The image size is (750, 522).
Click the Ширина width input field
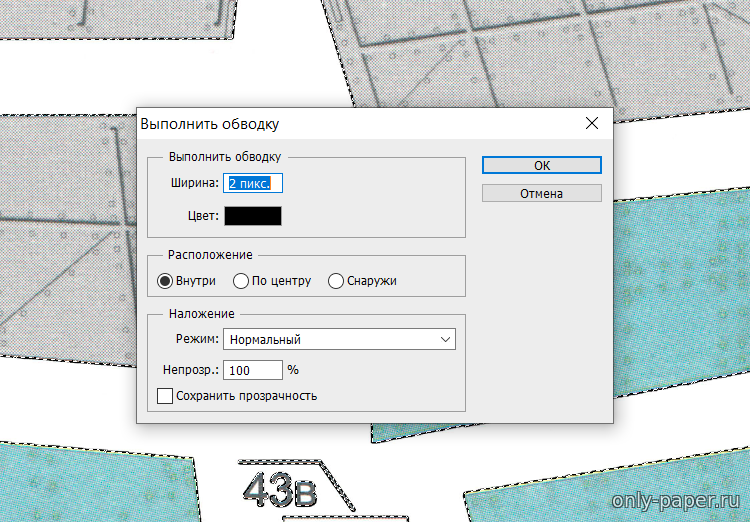pyautogui.click(x=255, y=184)
